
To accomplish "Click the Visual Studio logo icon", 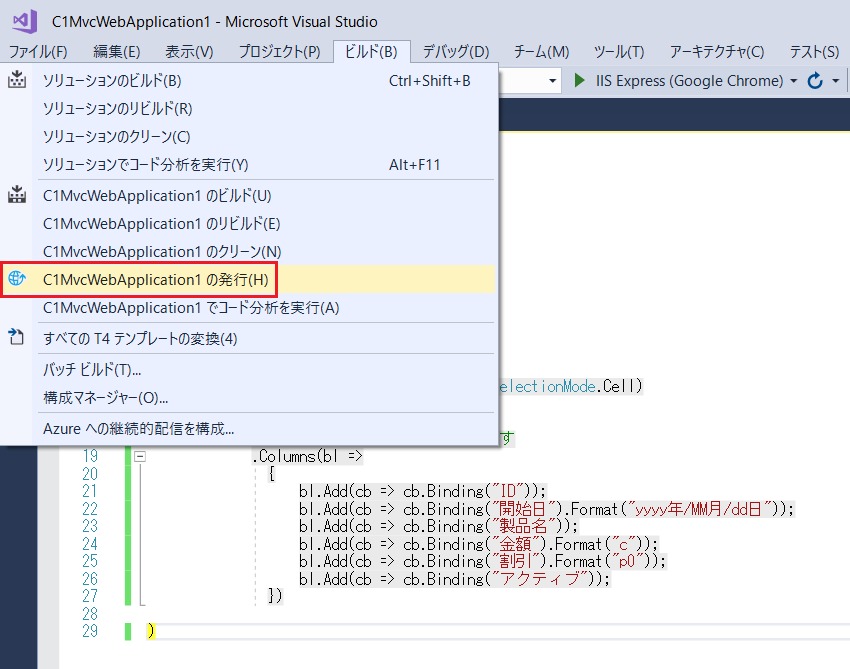I will [24, 21].
